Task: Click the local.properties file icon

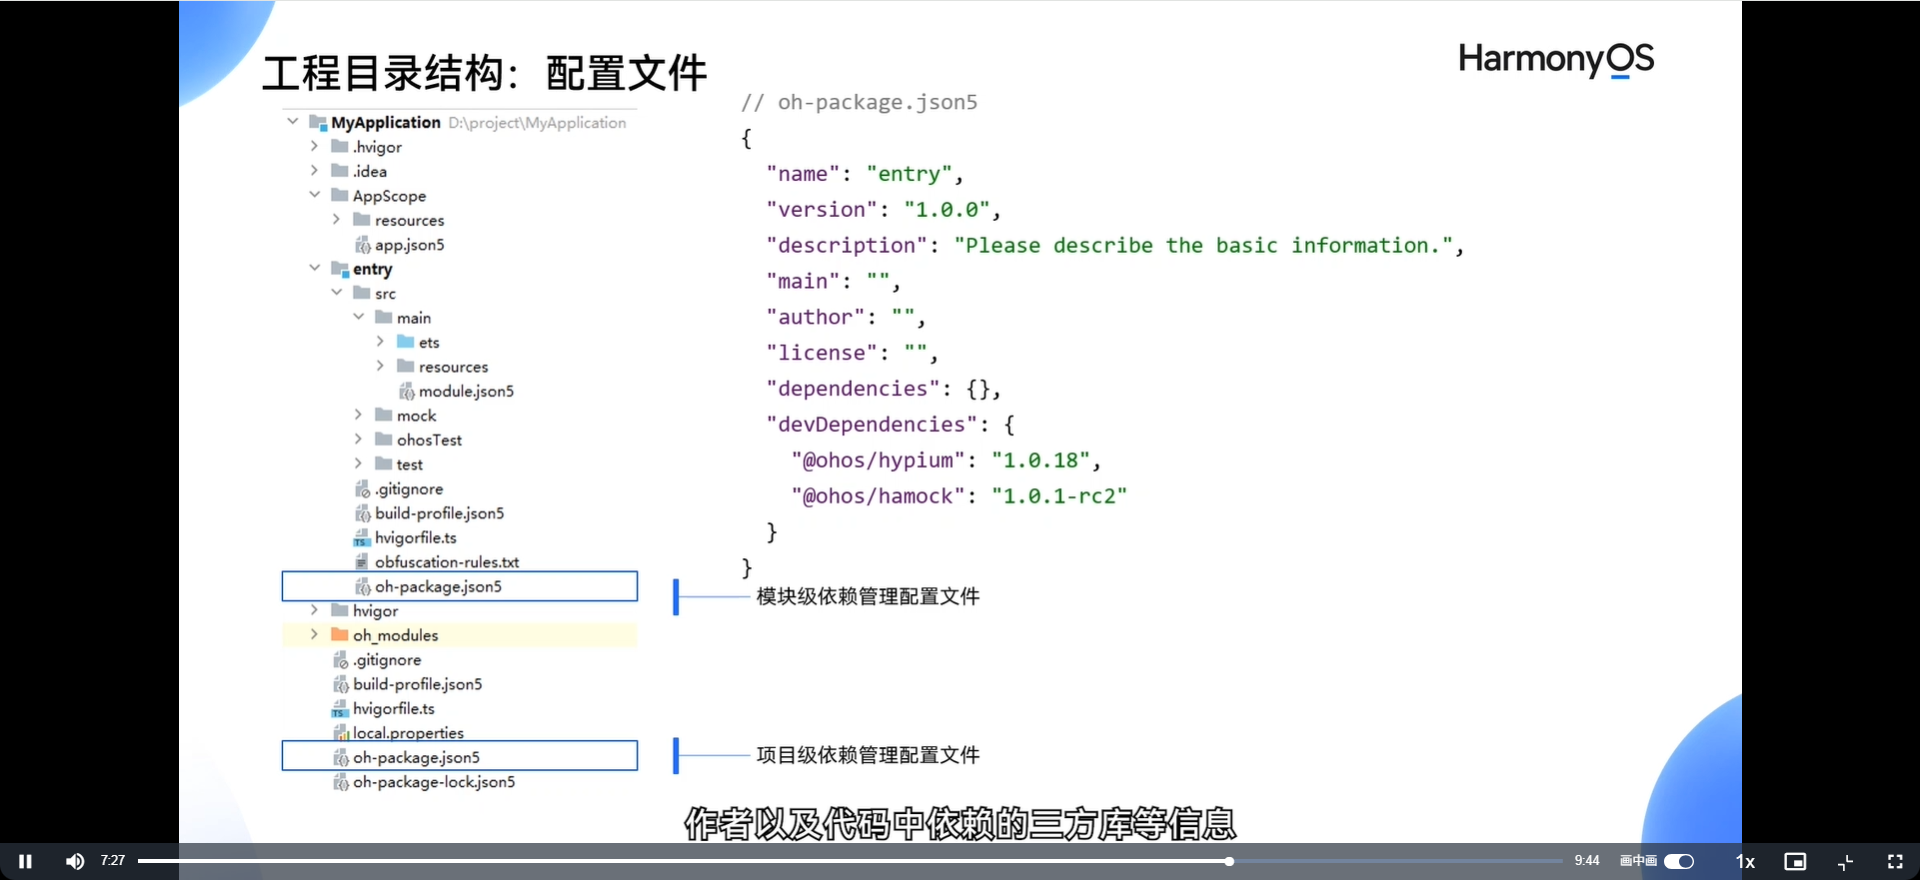Action: 341,733
